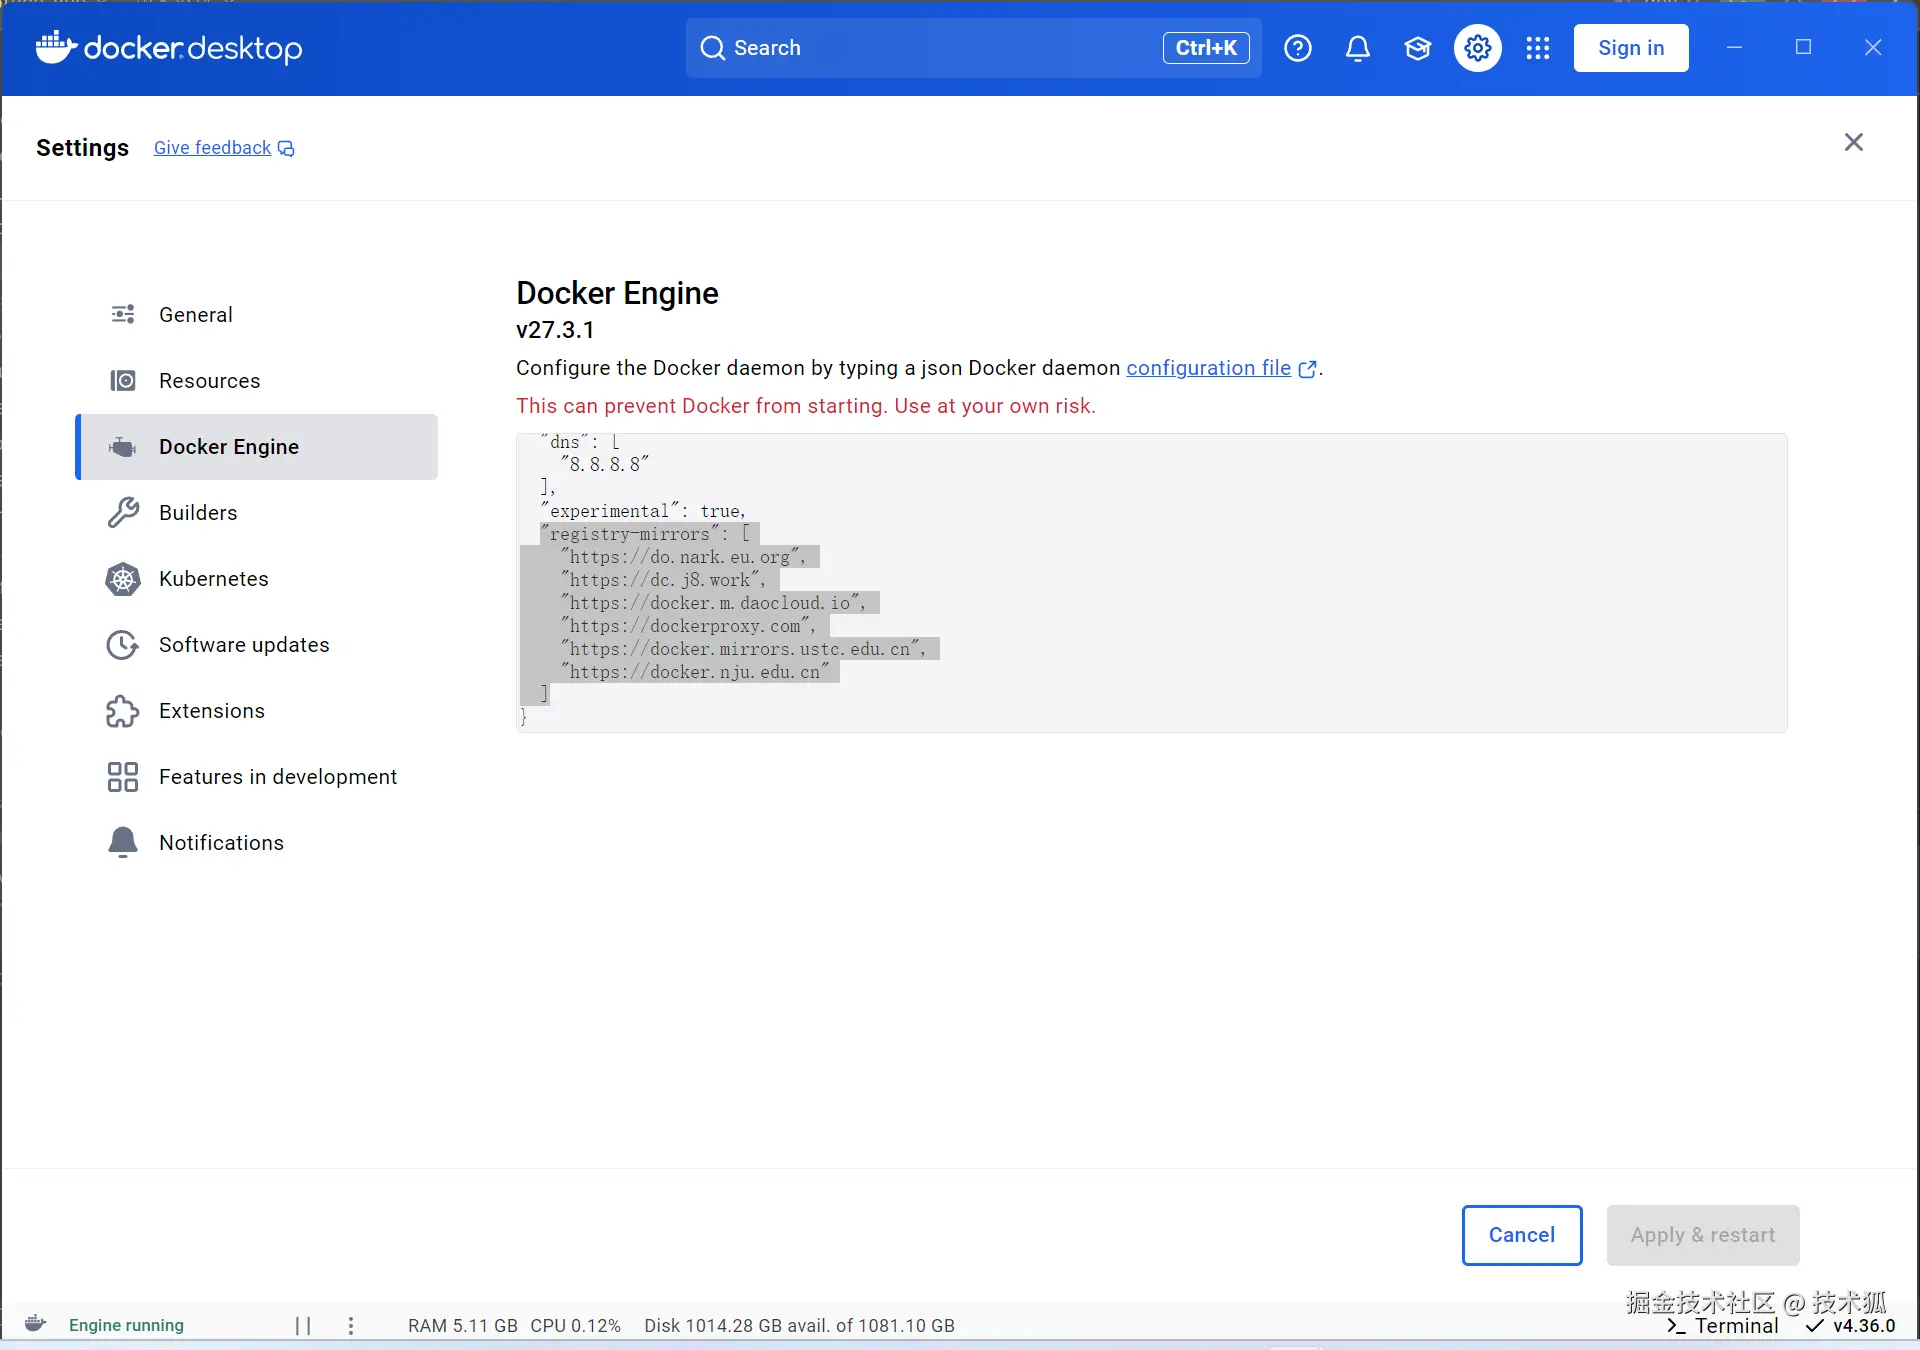
Task: Open the Terminal from status bar
Action: click(1723, 1326)
